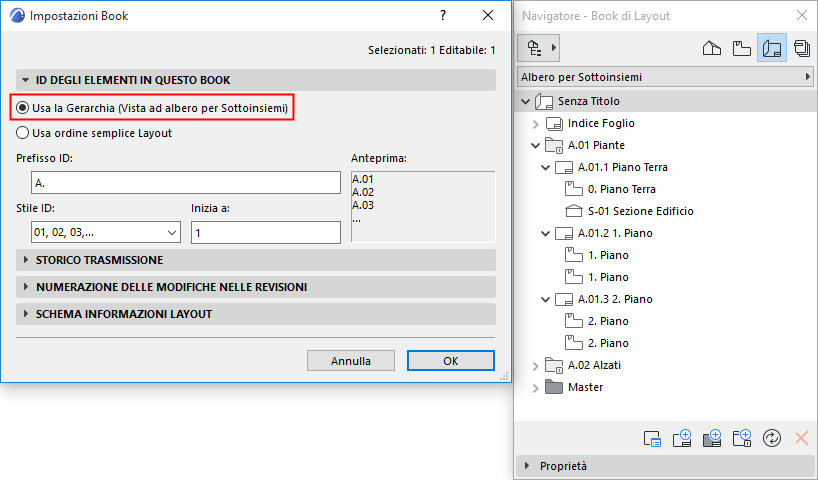Collapse the A.01 Piante subset
This screenshot has width=818, height=480.
(535, 146)
